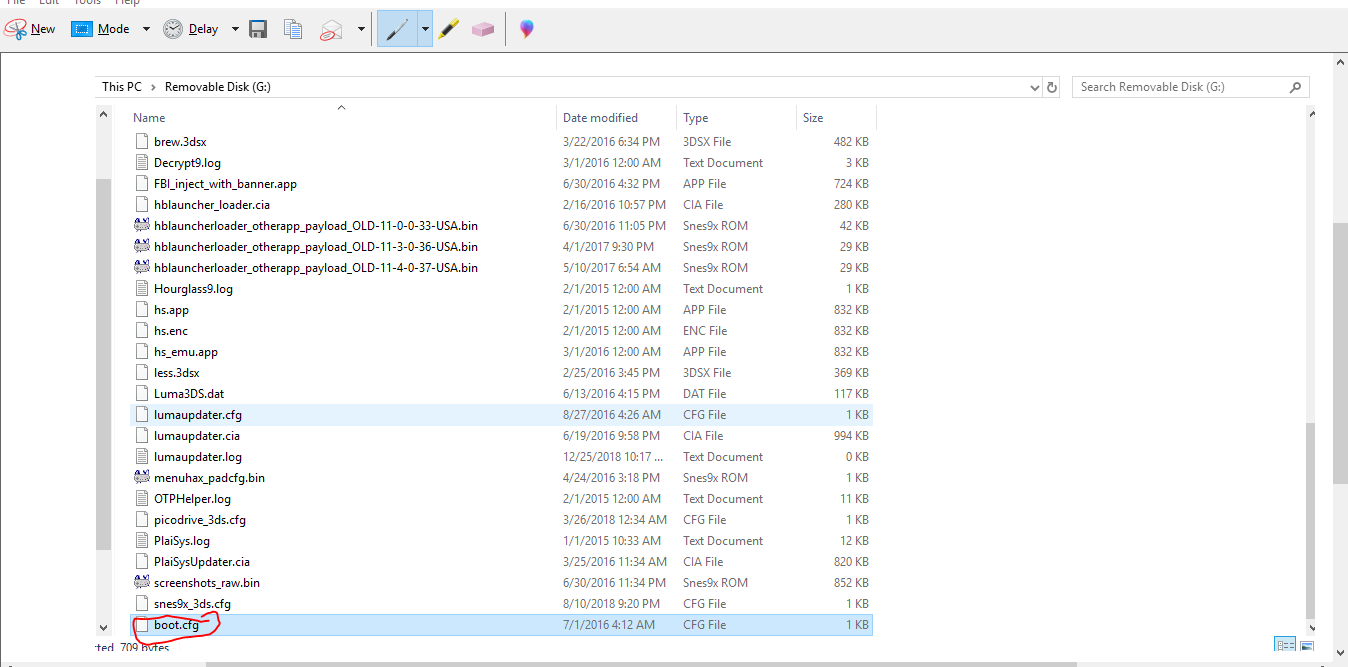Click 'This PC' in address breadcrumb
Image resolution: width=1348 pixels, height=667 pixels.
(x=121, y=87)
